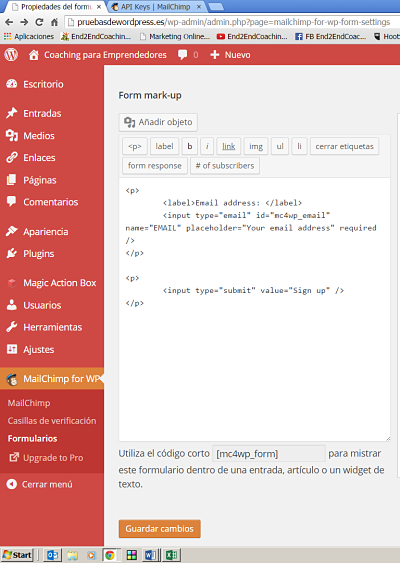Screen dimensions: 400x563
Task: Click the Medios media icon
Action: pyautogui.click(x=11, y=135)
